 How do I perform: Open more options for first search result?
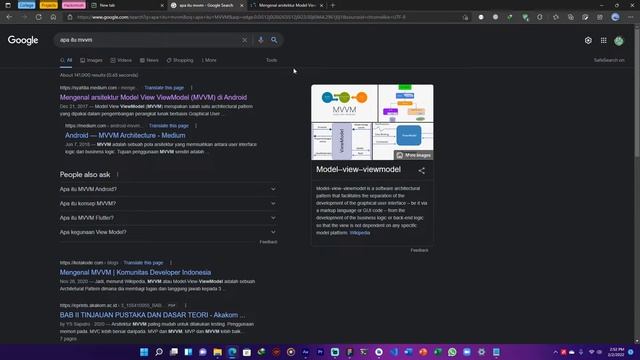[191, 88]
